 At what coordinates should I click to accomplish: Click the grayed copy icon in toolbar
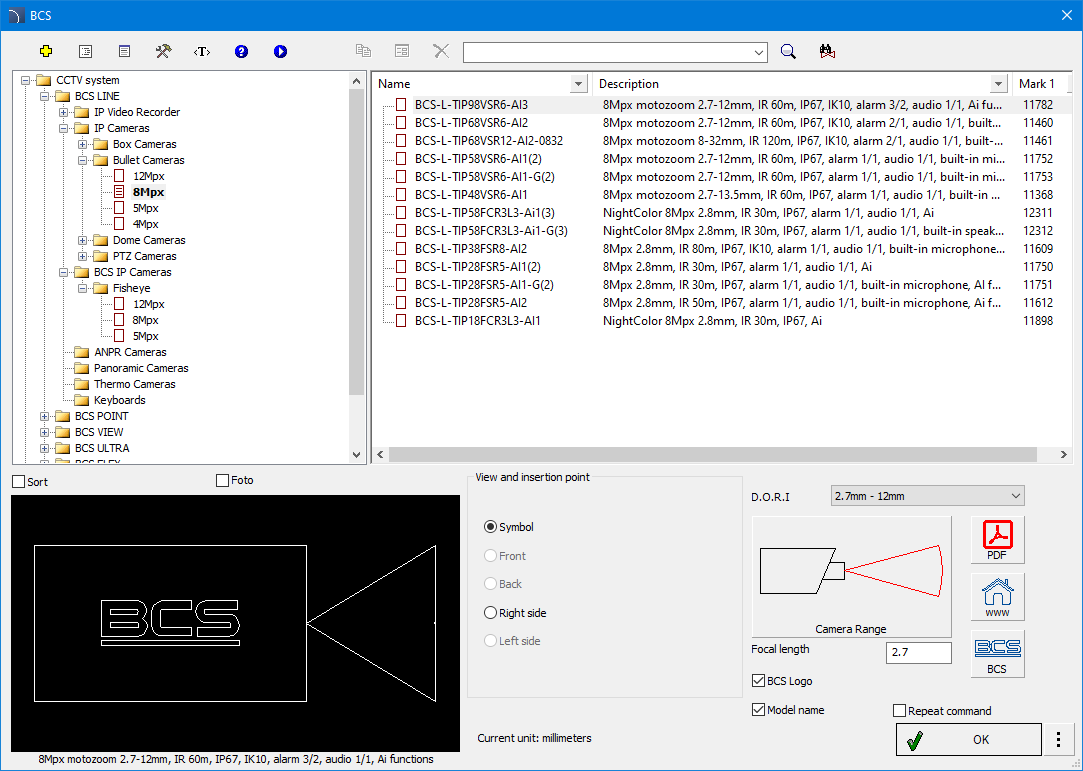[x=363, y=51]
